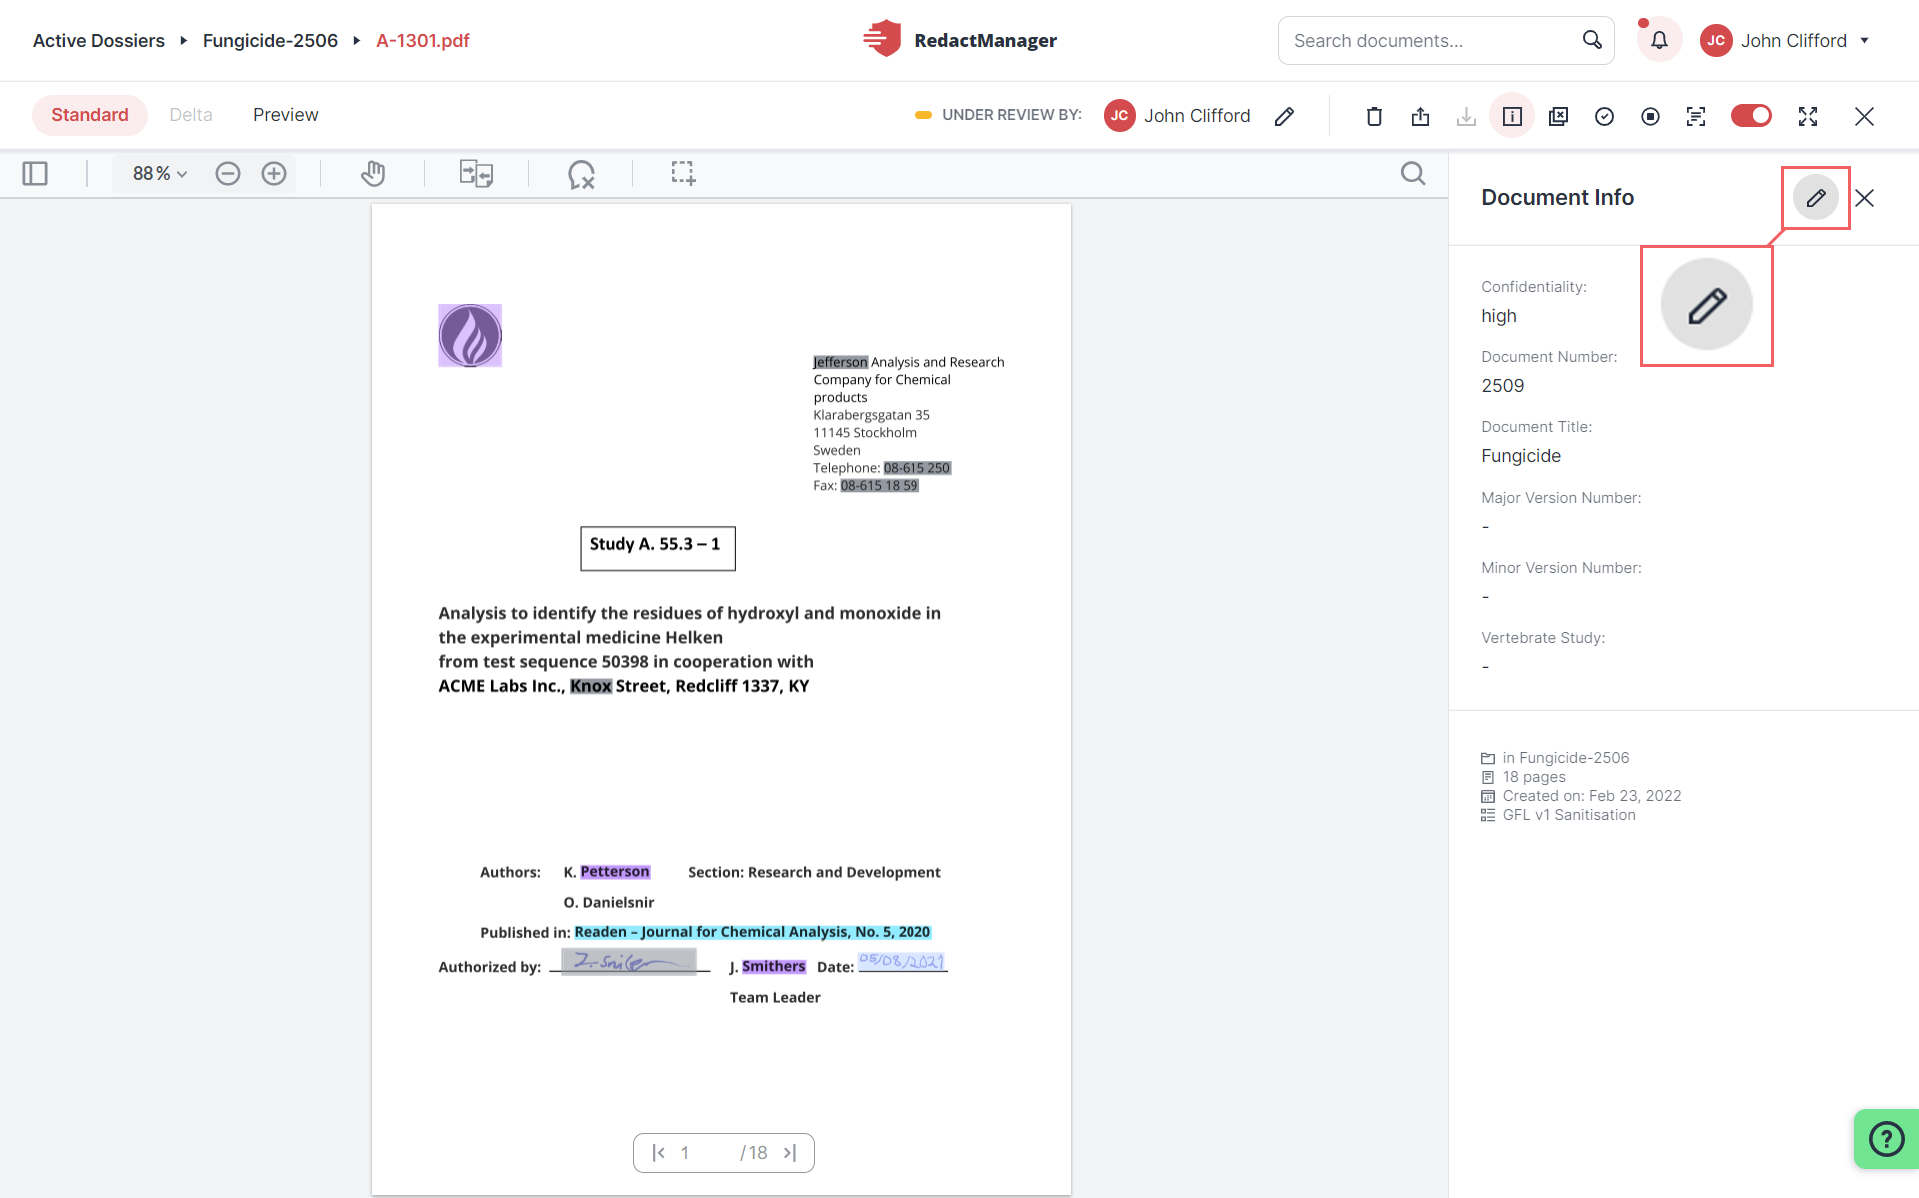Switch to the Delta view tab
Viewport: 1919px width, 1198px height.
tap(191, 115)
